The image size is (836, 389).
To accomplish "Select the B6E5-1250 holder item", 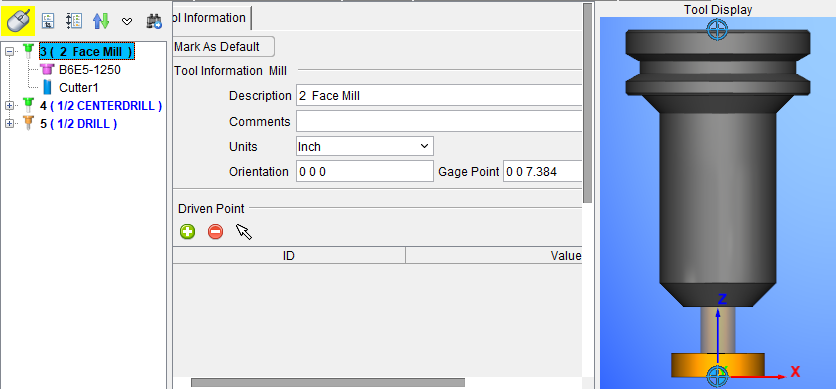I will 90,70.
